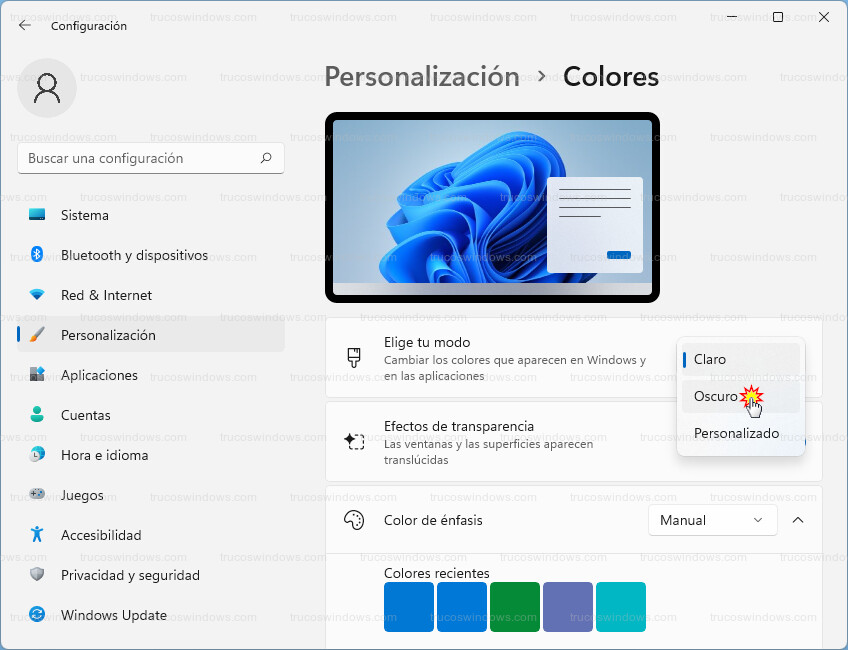Go to Privacidad y seguridad
The image size is (848, 650).
[x=130, y=575]
